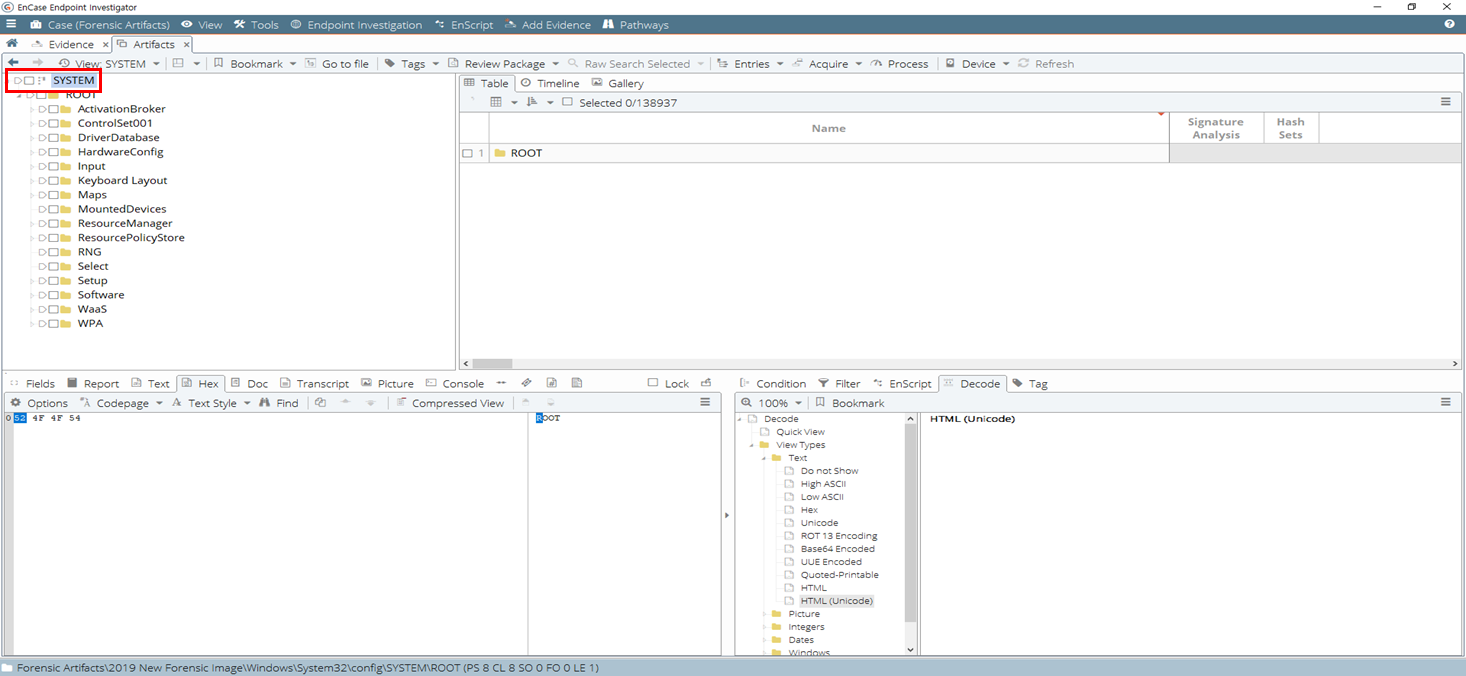This screenshot has width=1466, height=676.
Task: Click the back arrow navigation icon
Action: [x=13, y=63]
